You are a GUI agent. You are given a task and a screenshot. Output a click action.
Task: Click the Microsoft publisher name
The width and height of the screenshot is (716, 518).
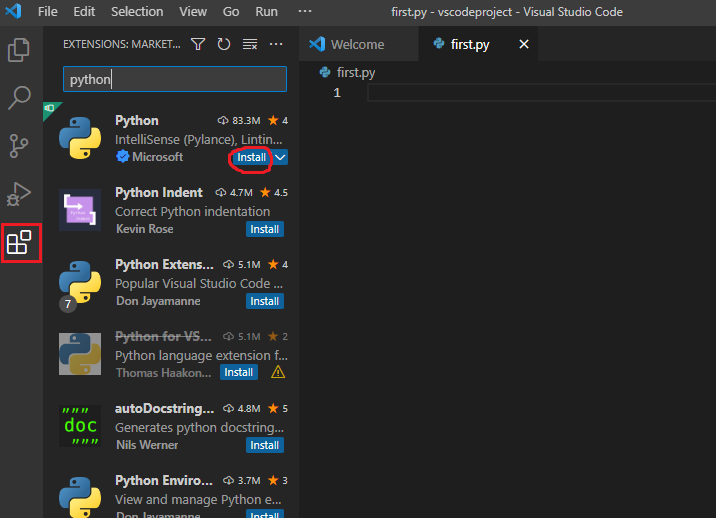pyautogui.click(x=158, y=157)
